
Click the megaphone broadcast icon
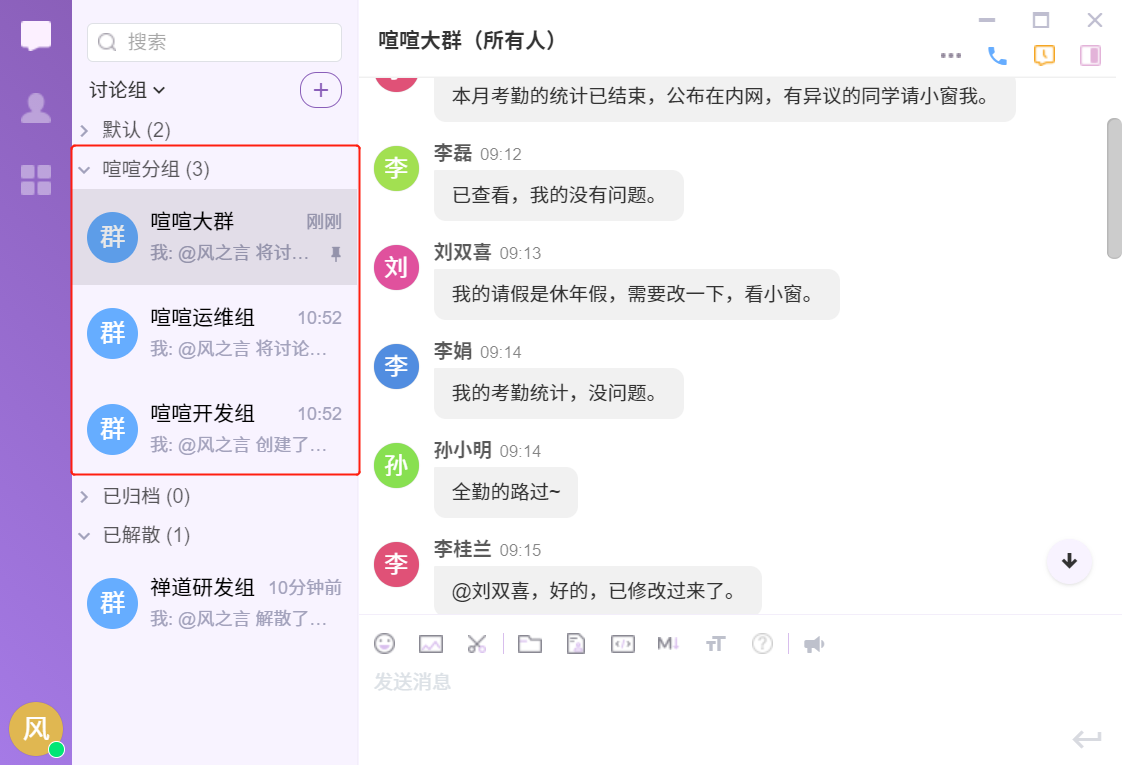814,644
